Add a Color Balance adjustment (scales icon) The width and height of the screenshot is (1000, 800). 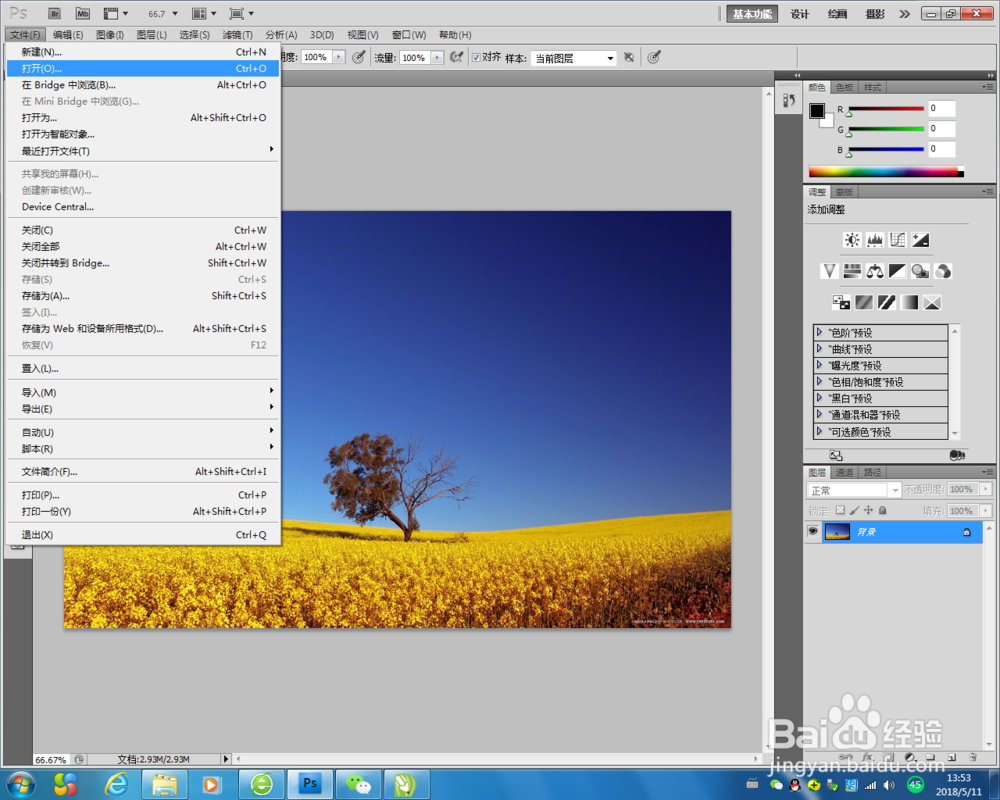875,271
